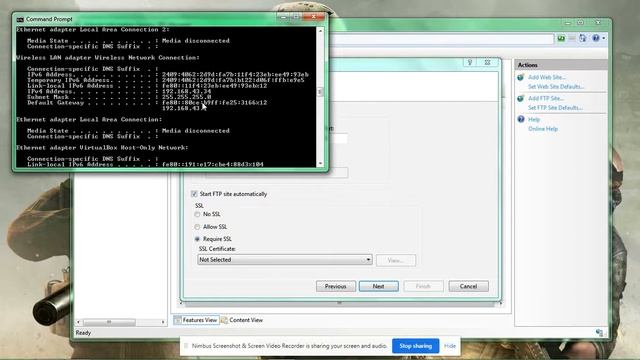
Task: Click Add Web Site action link
Action: [547, 77]
